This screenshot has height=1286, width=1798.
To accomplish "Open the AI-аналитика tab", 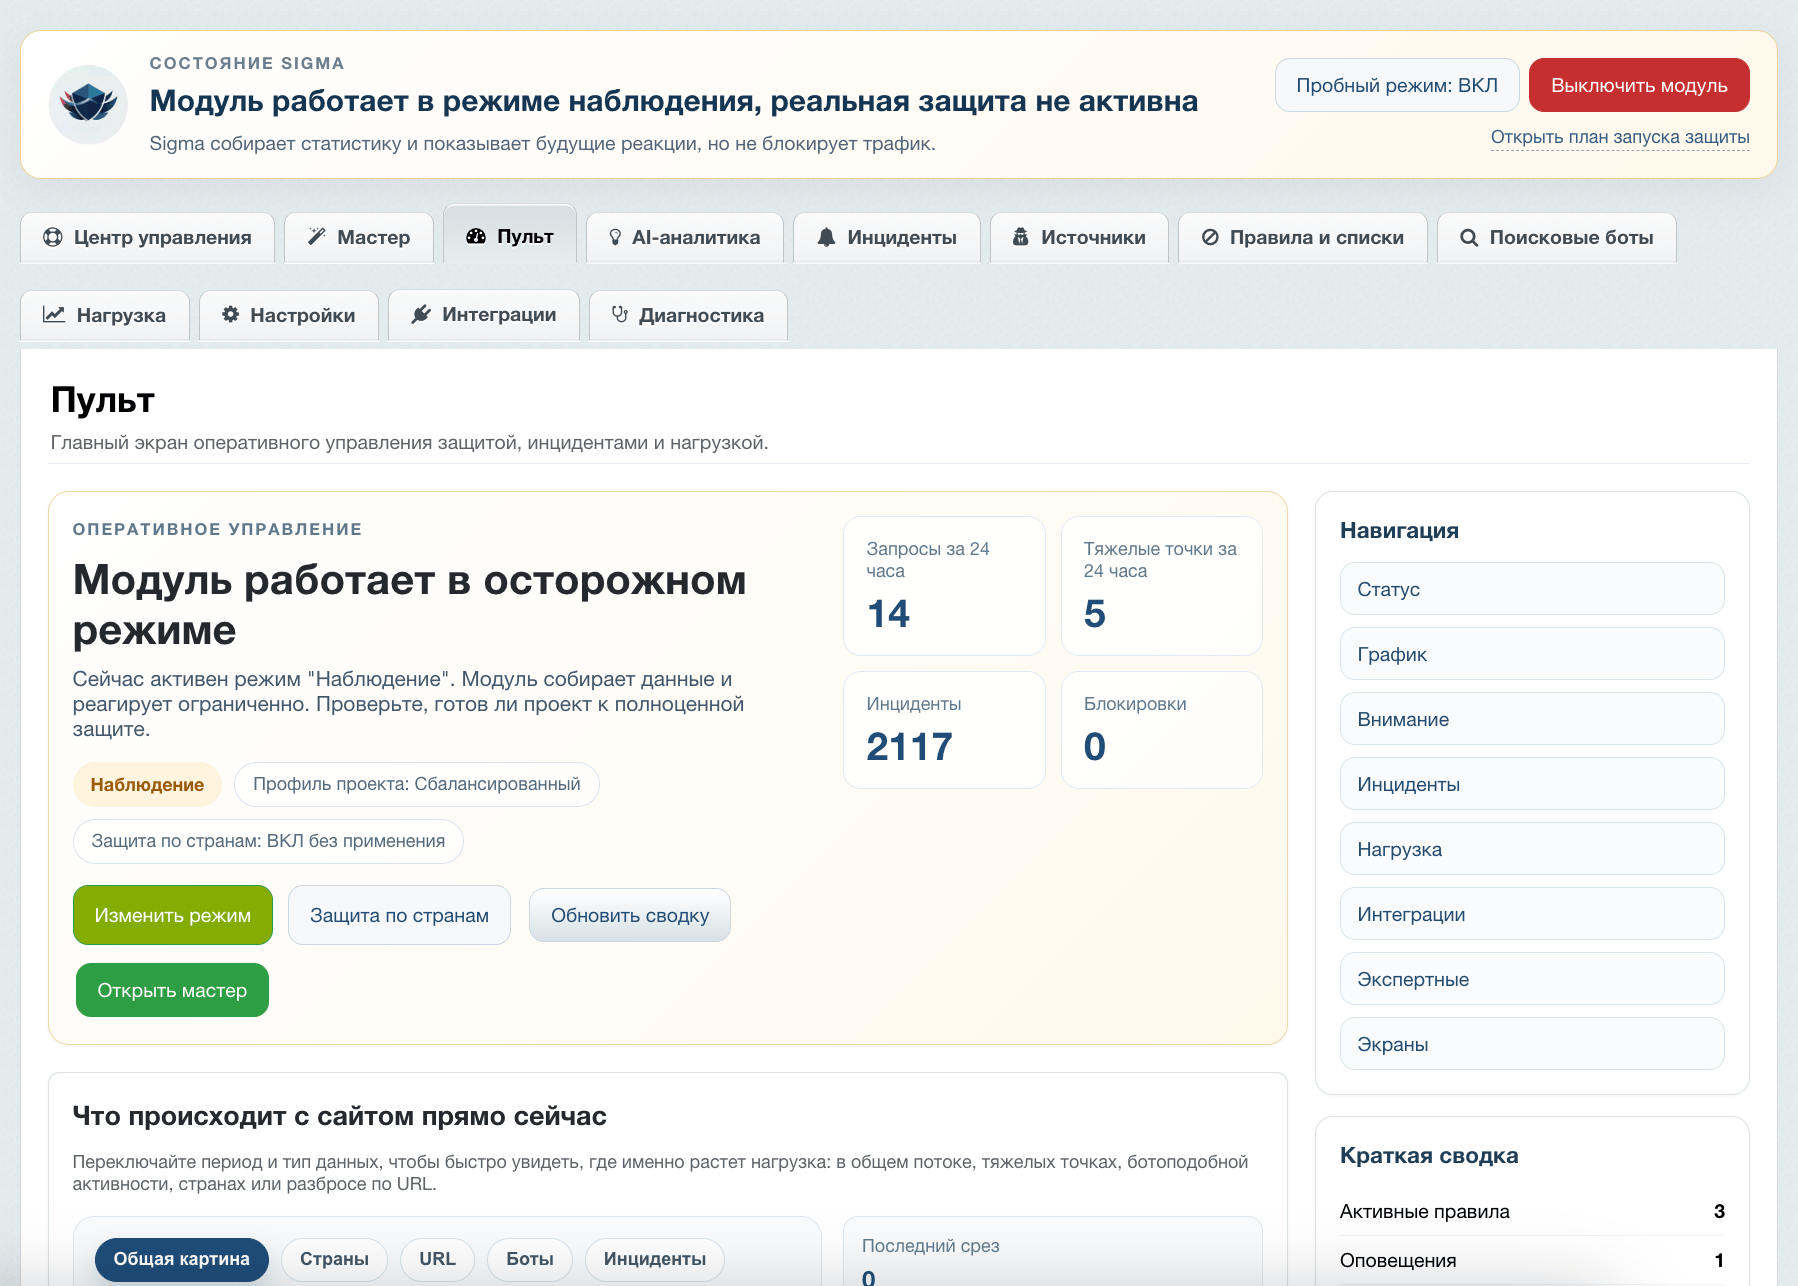I will coord(685,237).
